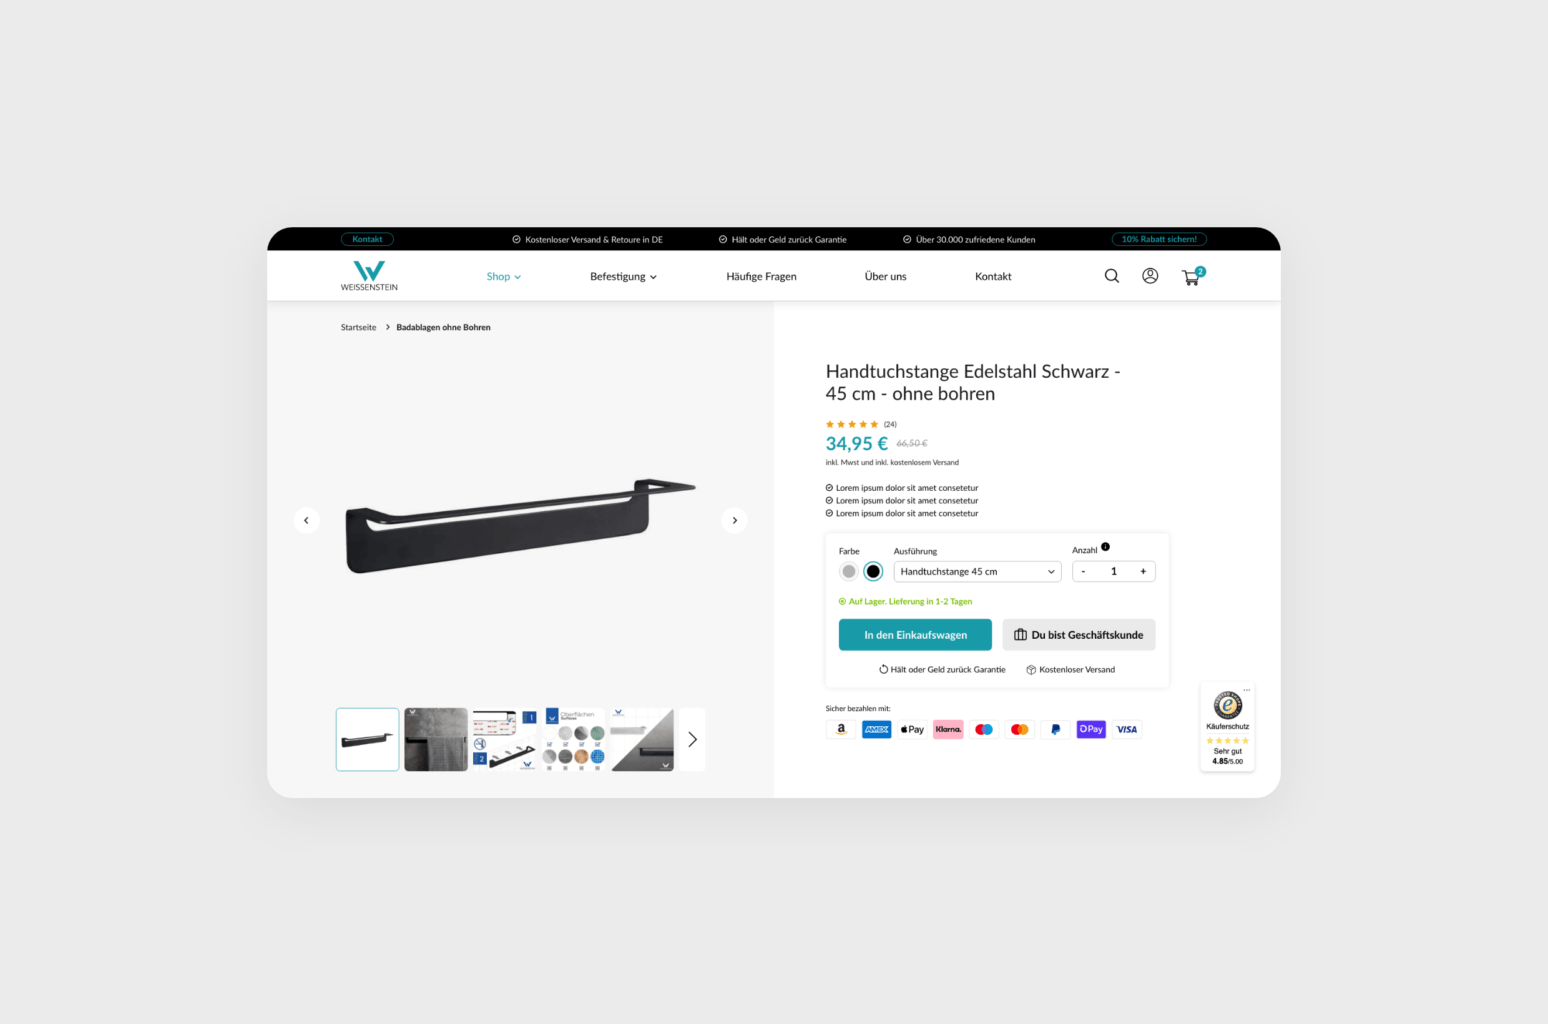Select the black color swatch
The width and height of the screenshot is (1548, 1024).
[x=873, y=572]
